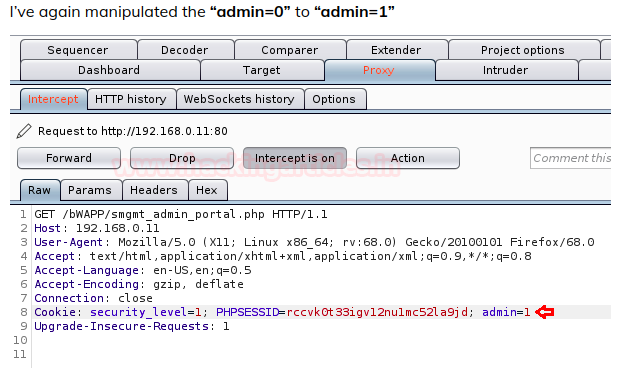Open the Extender tab
The width and height of the screenshot is (618, 368).
point(397,50)
